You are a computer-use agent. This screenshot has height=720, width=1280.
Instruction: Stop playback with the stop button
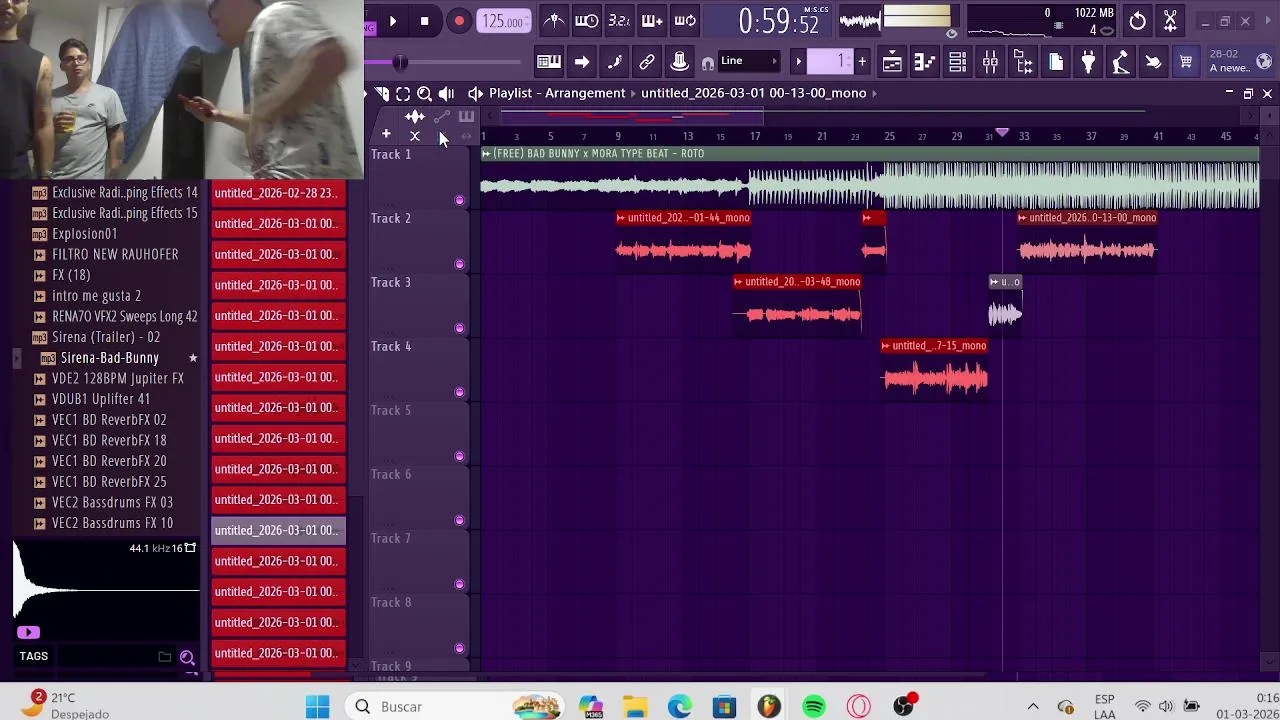click(424, 21)
